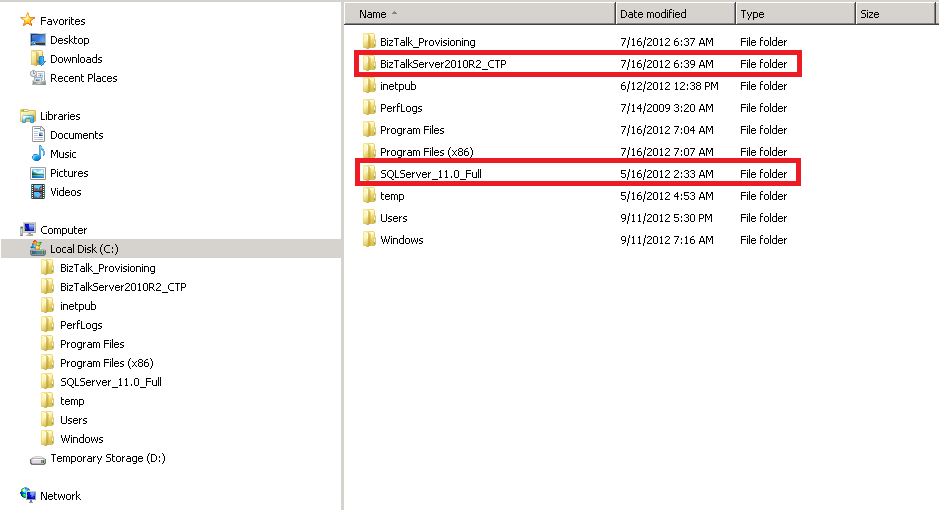The height and width of the screenshot is (510, 939).
Task: Click the Local Disk (C:) drive icon
Action: (38, 248)
